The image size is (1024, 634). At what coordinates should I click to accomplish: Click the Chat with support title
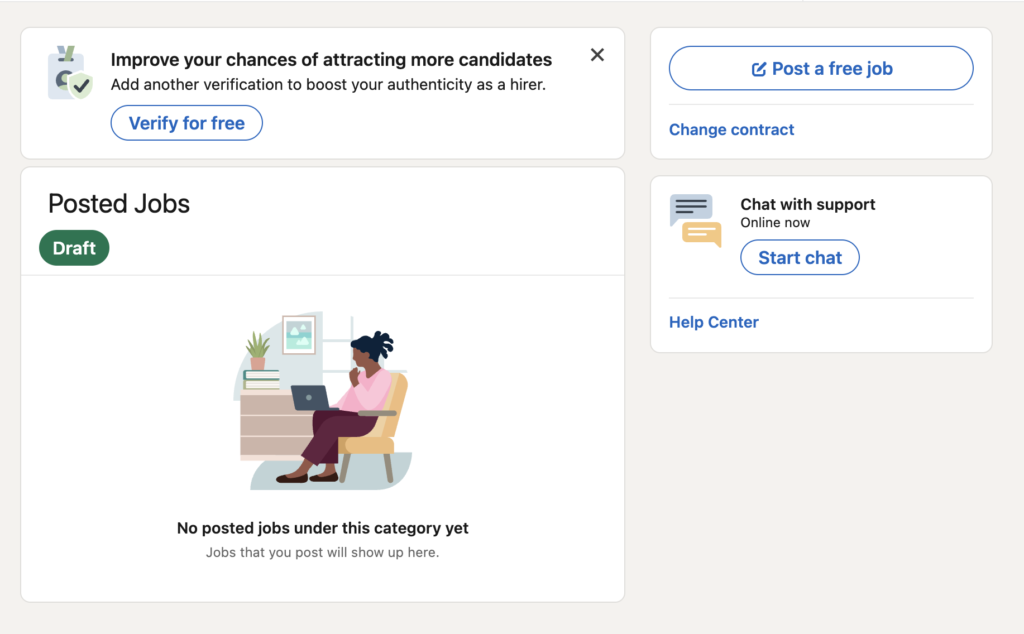807,204
